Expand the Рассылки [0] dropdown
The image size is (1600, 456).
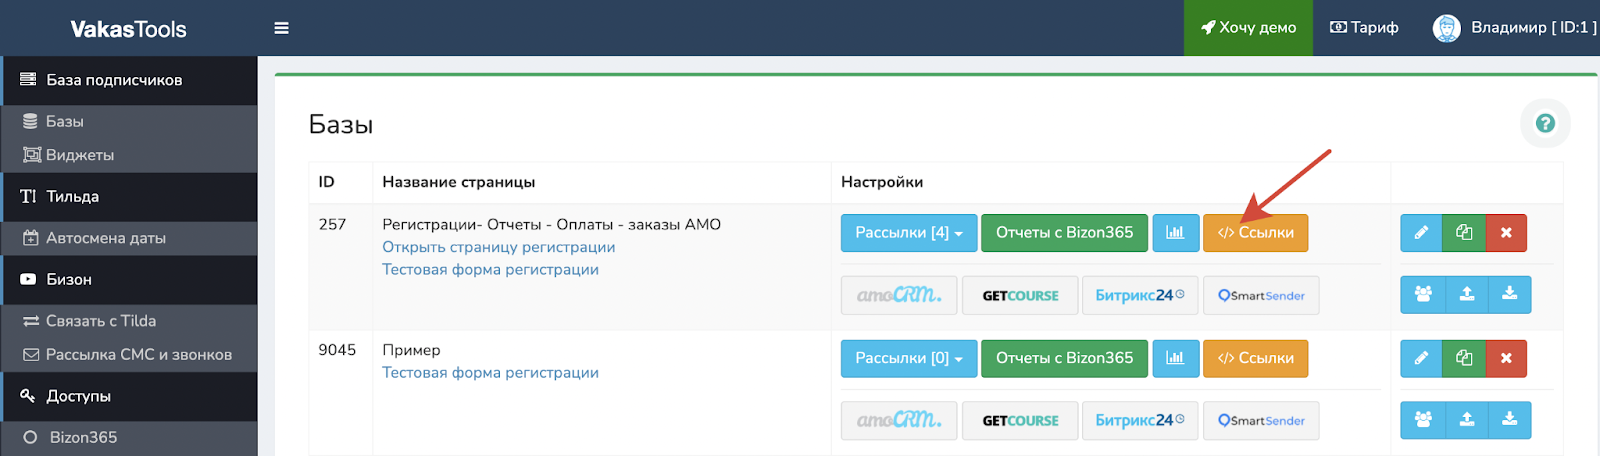[908, 358]
